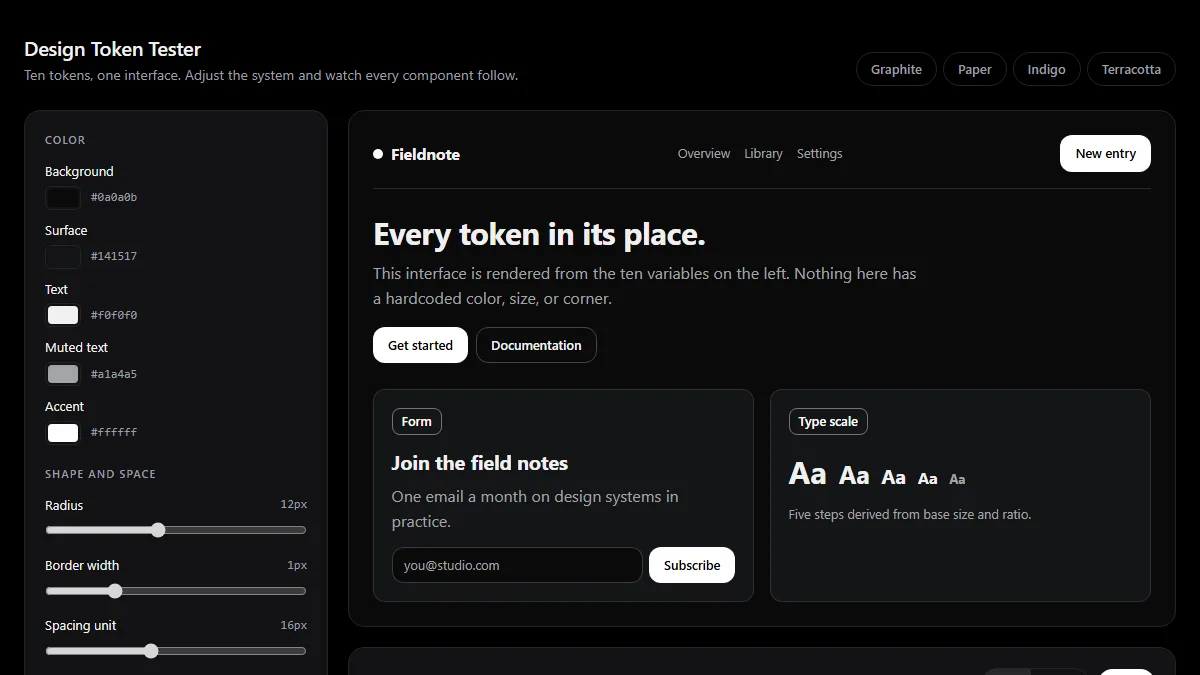Click the smallest Aa type sample
Viewport: 1200px width, 675px height.
[x=957, y=480]
